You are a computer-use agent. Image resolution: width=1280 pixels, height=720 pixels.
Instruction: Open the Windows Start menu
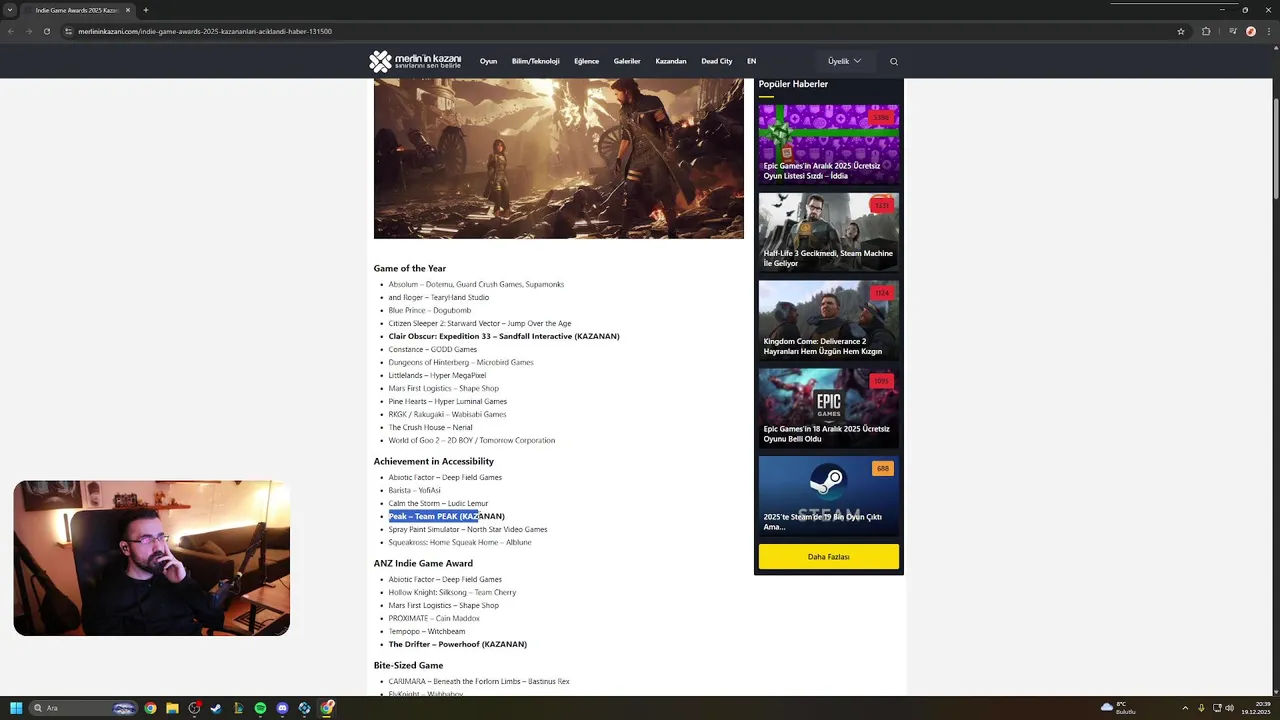pos(16,708)
